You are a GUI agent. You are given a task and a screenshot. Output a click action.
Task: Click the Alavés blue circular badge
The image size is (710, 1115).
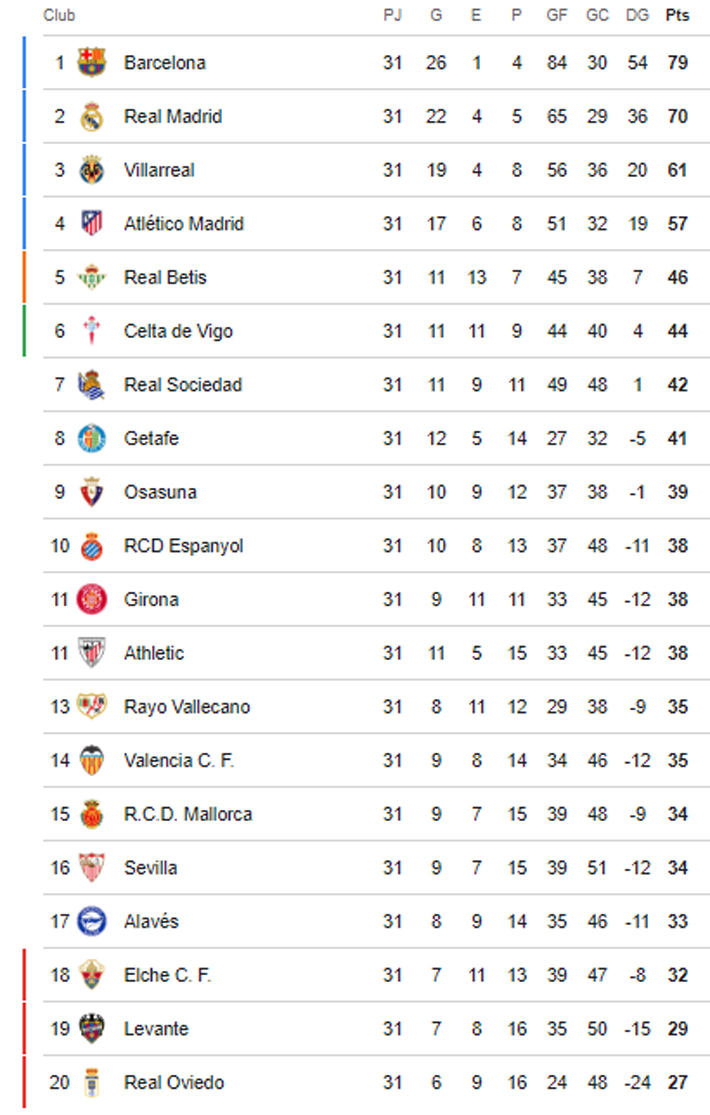(x=92, y=922)
